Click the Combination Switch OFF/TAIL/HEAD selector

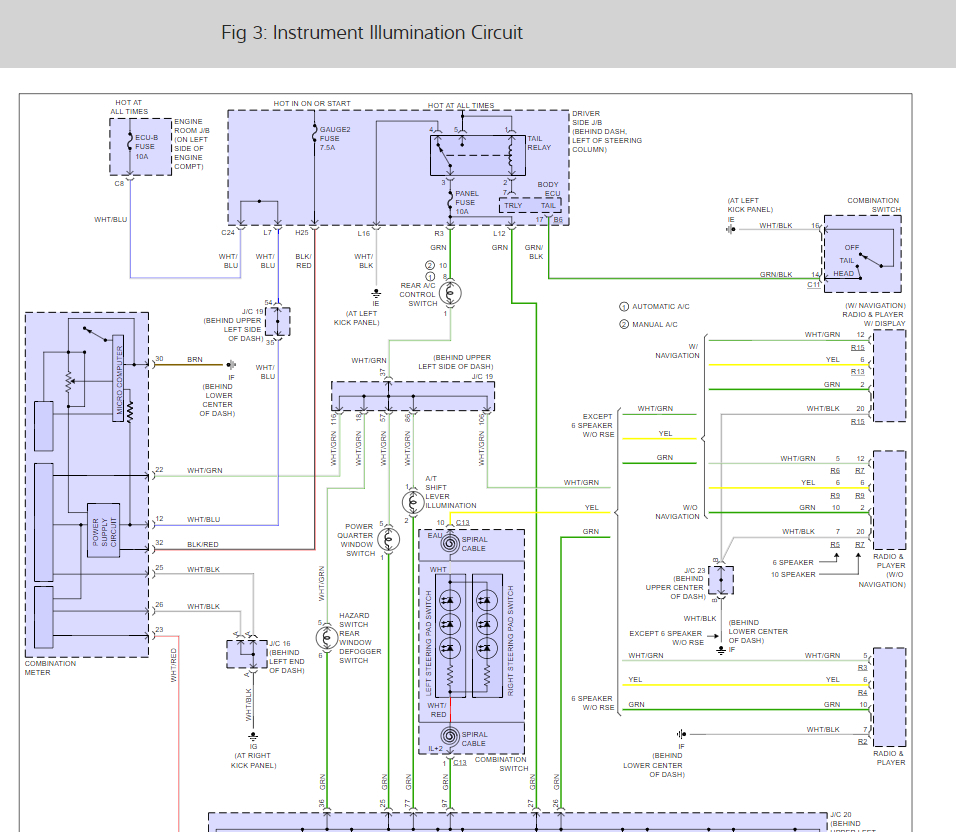[x=872, y=258]
